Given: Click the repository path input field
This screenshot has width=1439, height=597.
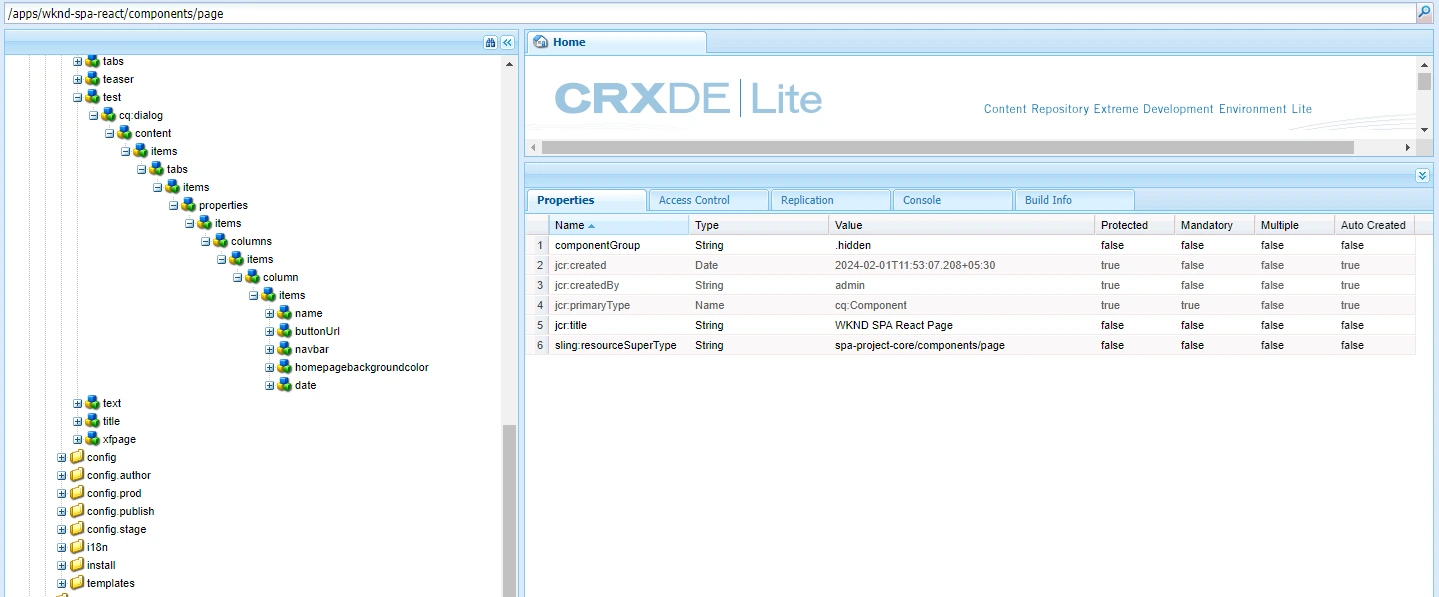Looking at the screenshot, I should coord(700,13).
